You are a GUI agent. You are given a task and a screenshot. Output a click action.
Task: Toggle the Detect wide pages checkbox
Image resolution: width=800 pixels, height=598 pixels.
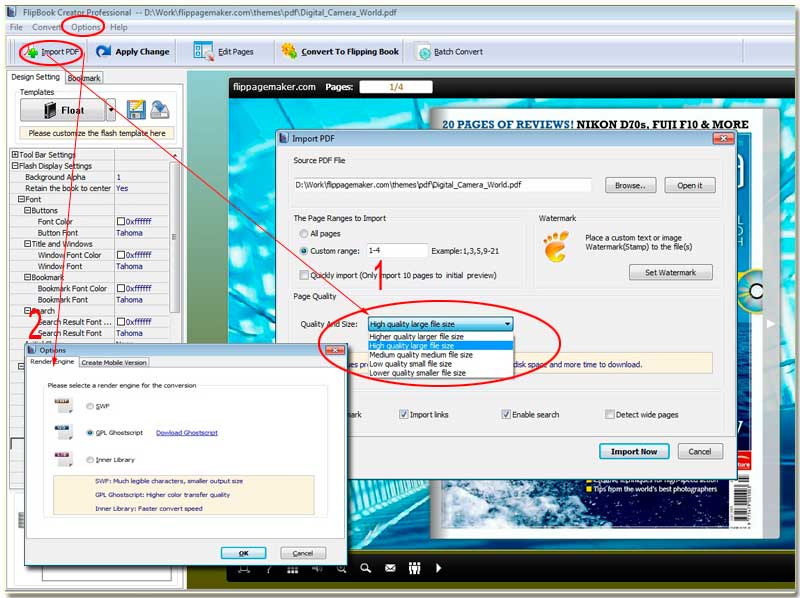point(609,414)
